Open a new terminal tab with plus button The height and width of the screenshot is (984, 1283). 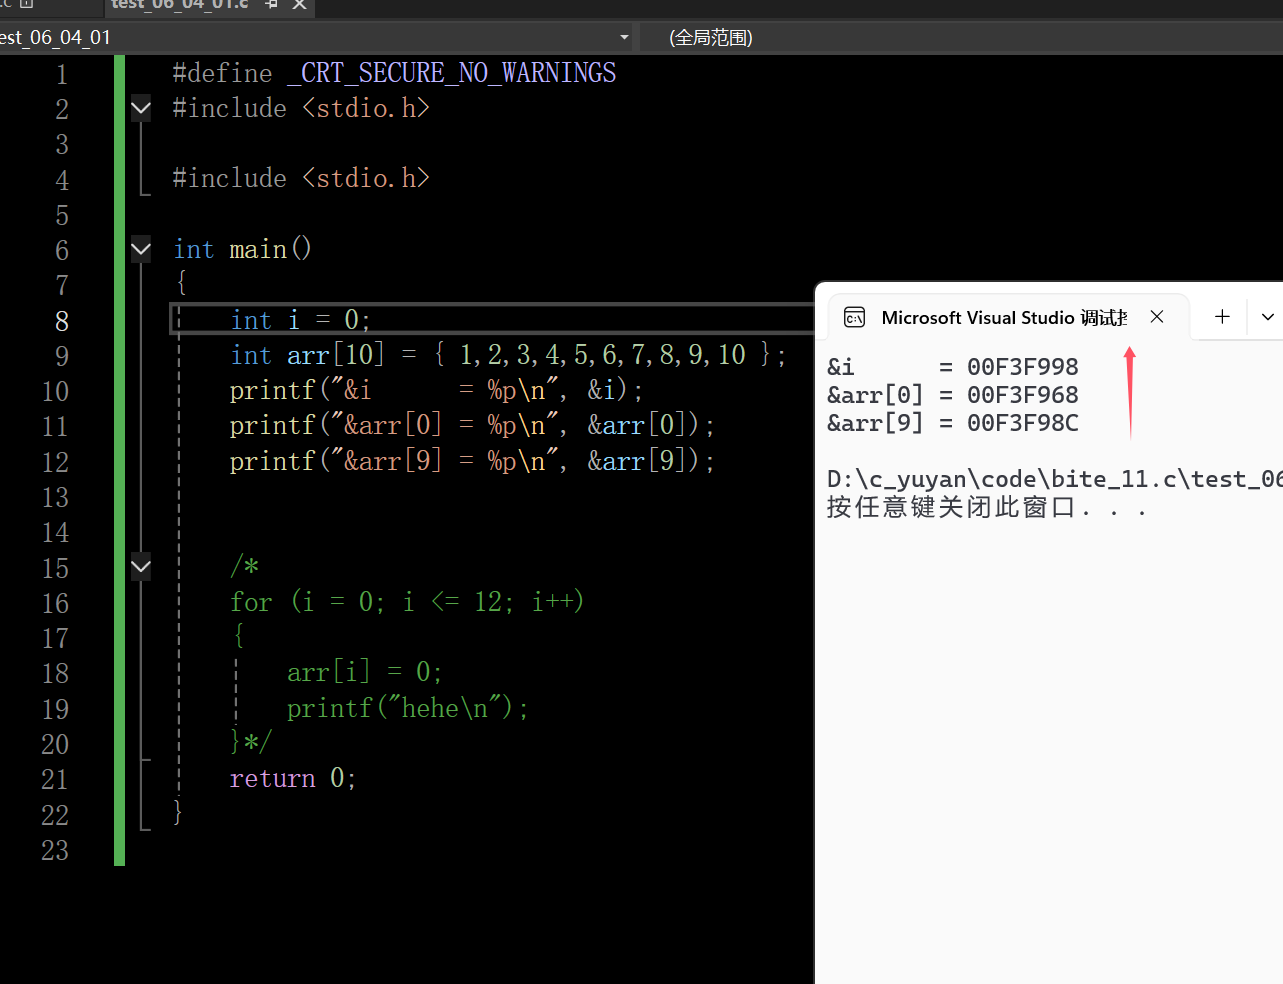(1222, 317)
